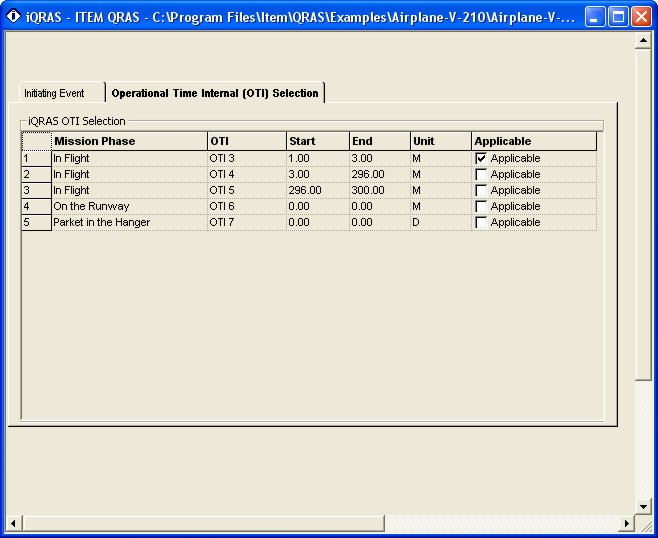Click the End column header
The width and height of the screenshot is (658, 538).
(378, 141)
